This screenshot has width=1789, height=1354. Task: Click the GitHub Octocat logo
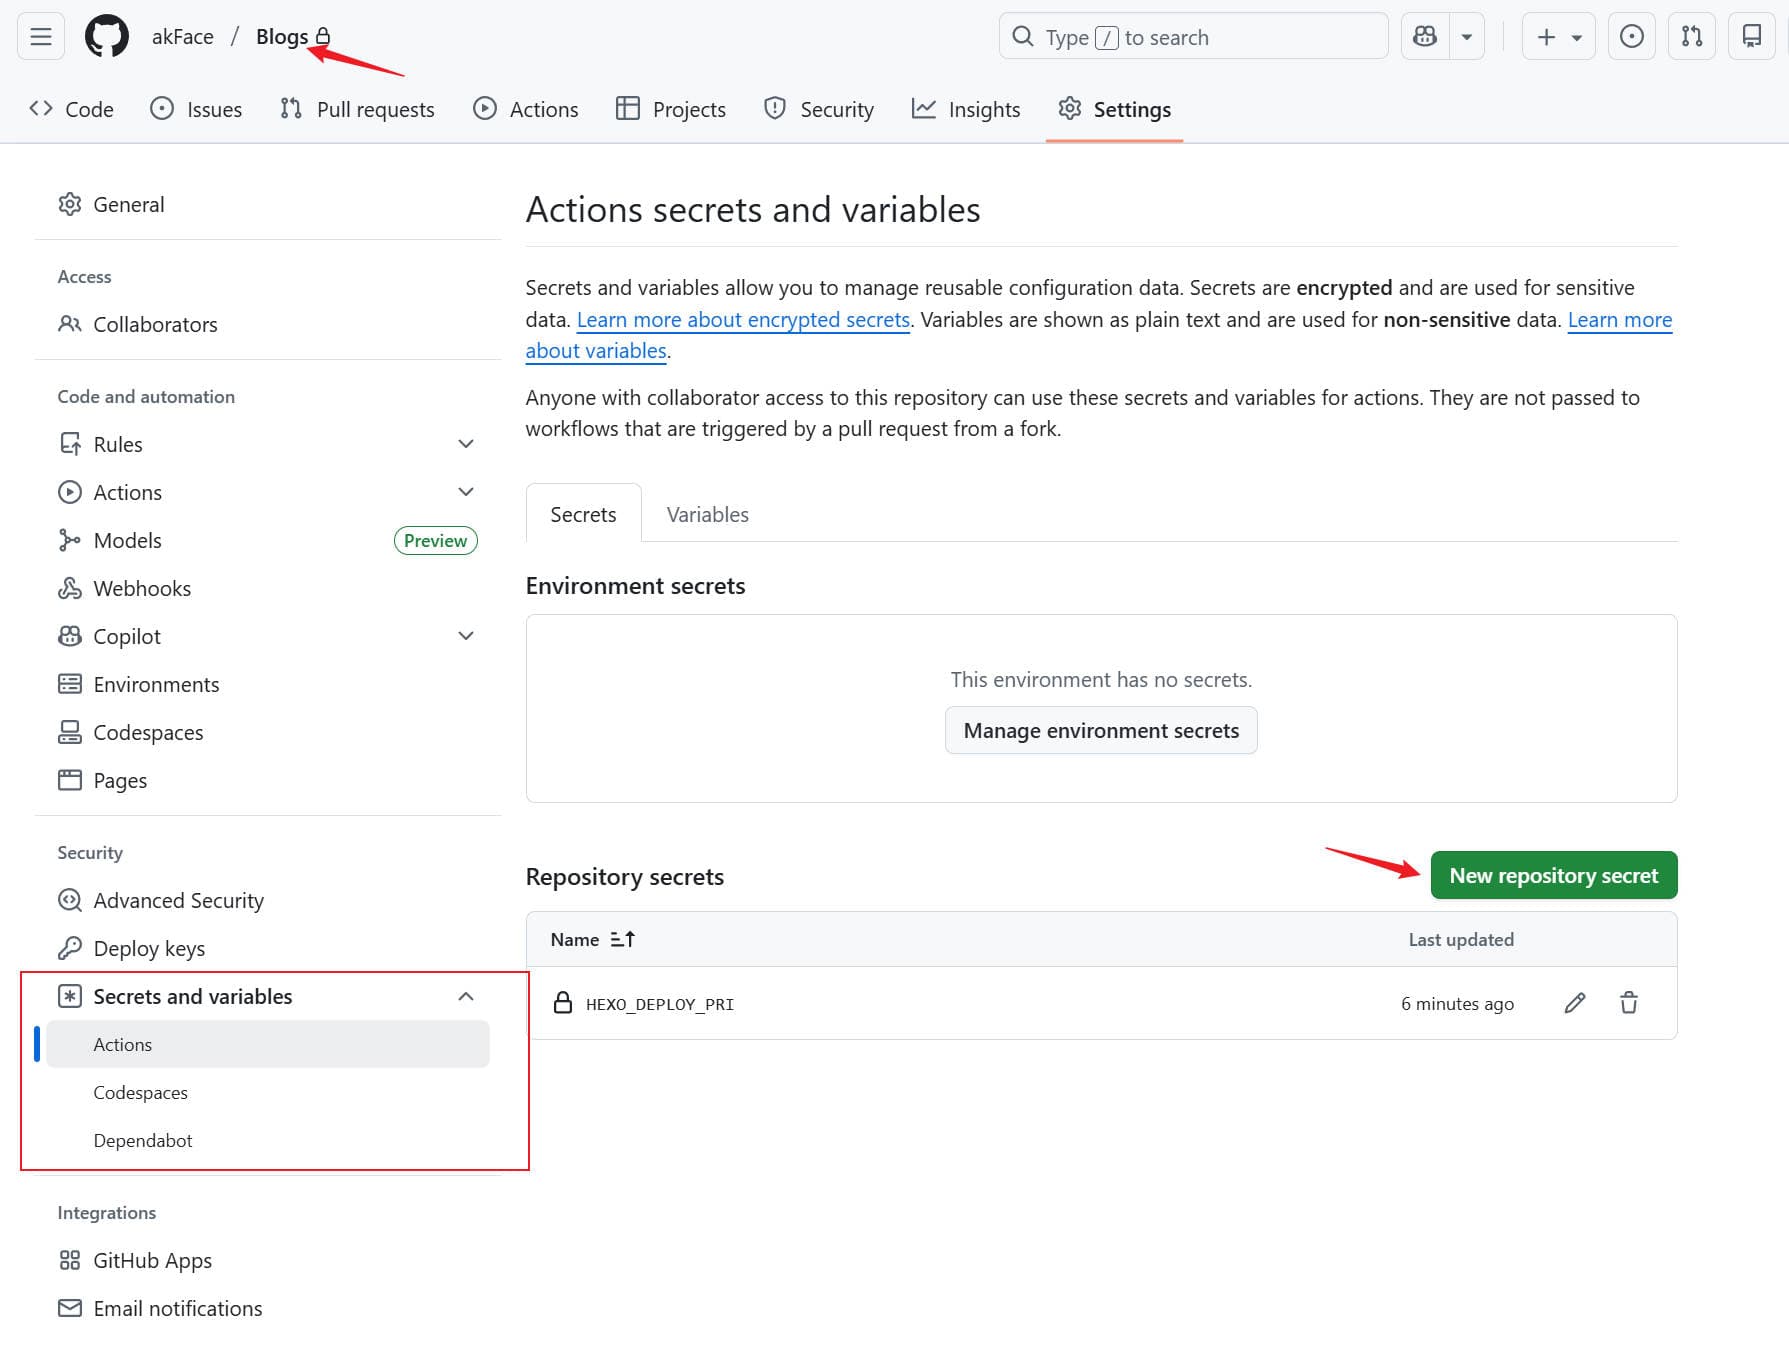tap(106, 37)
